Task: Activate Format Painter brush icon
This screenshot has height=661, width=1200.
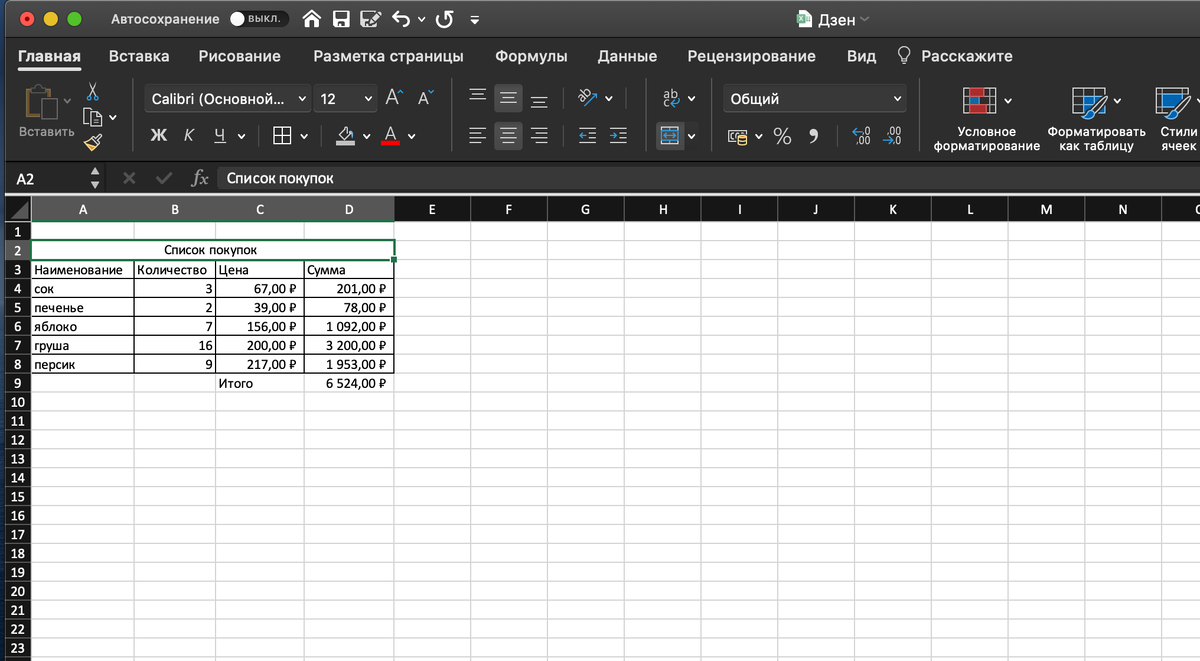Action: pyautogui.click(x=93, y=142)
